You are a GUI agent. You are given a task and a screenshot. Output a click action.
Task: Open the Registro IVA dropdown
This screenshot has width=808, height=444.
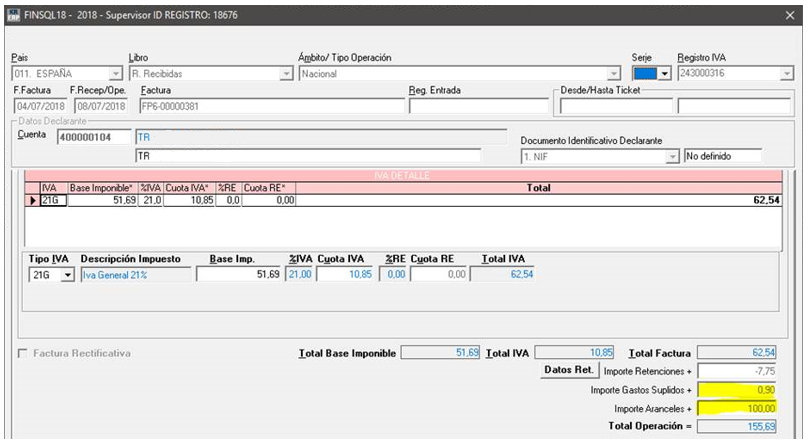tap(787, 74)
